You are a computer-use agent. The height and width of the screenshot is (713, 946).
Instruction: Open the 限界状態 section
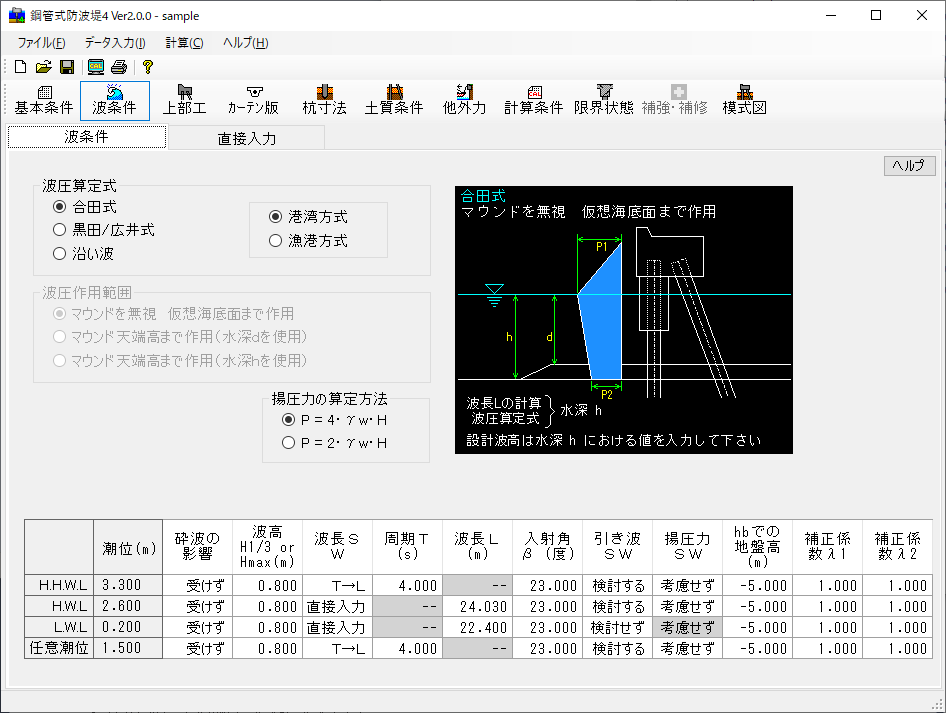[604, 101]
